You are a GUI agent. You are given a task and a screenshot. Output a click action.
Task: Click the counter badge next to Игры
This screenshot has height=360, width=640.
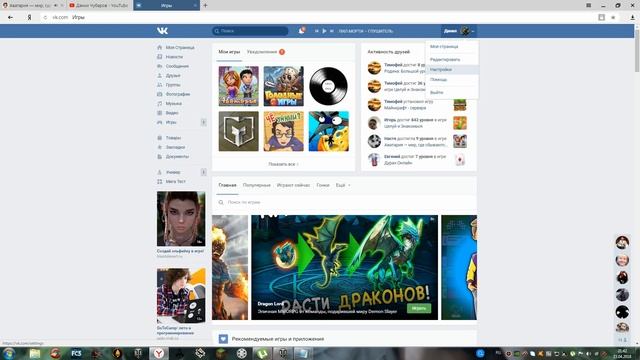coord(203,122)
